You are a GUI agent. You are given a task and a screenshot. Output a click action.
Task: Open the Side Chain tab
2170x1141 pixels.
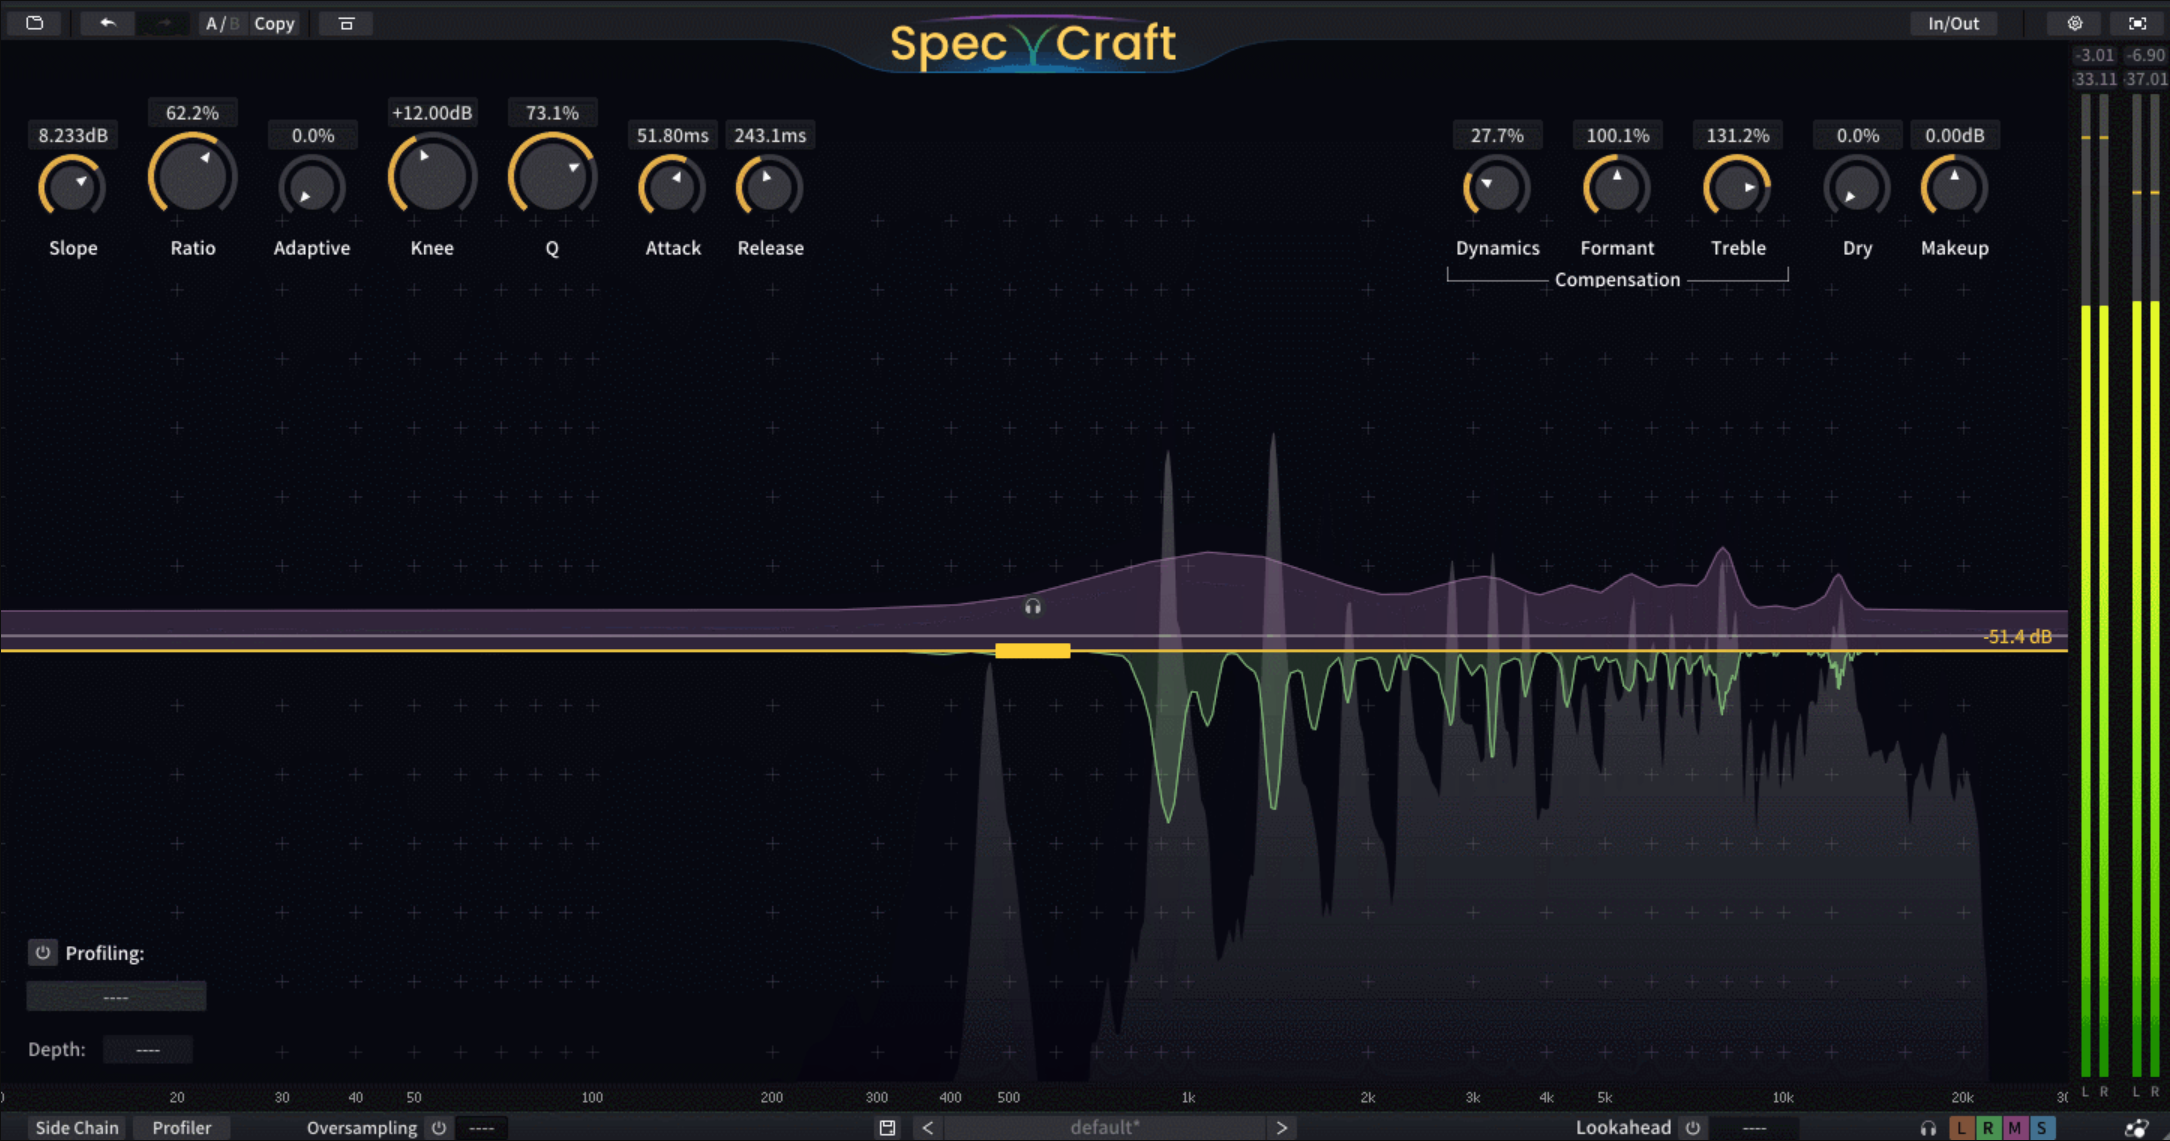click(x=77, y=1128)
